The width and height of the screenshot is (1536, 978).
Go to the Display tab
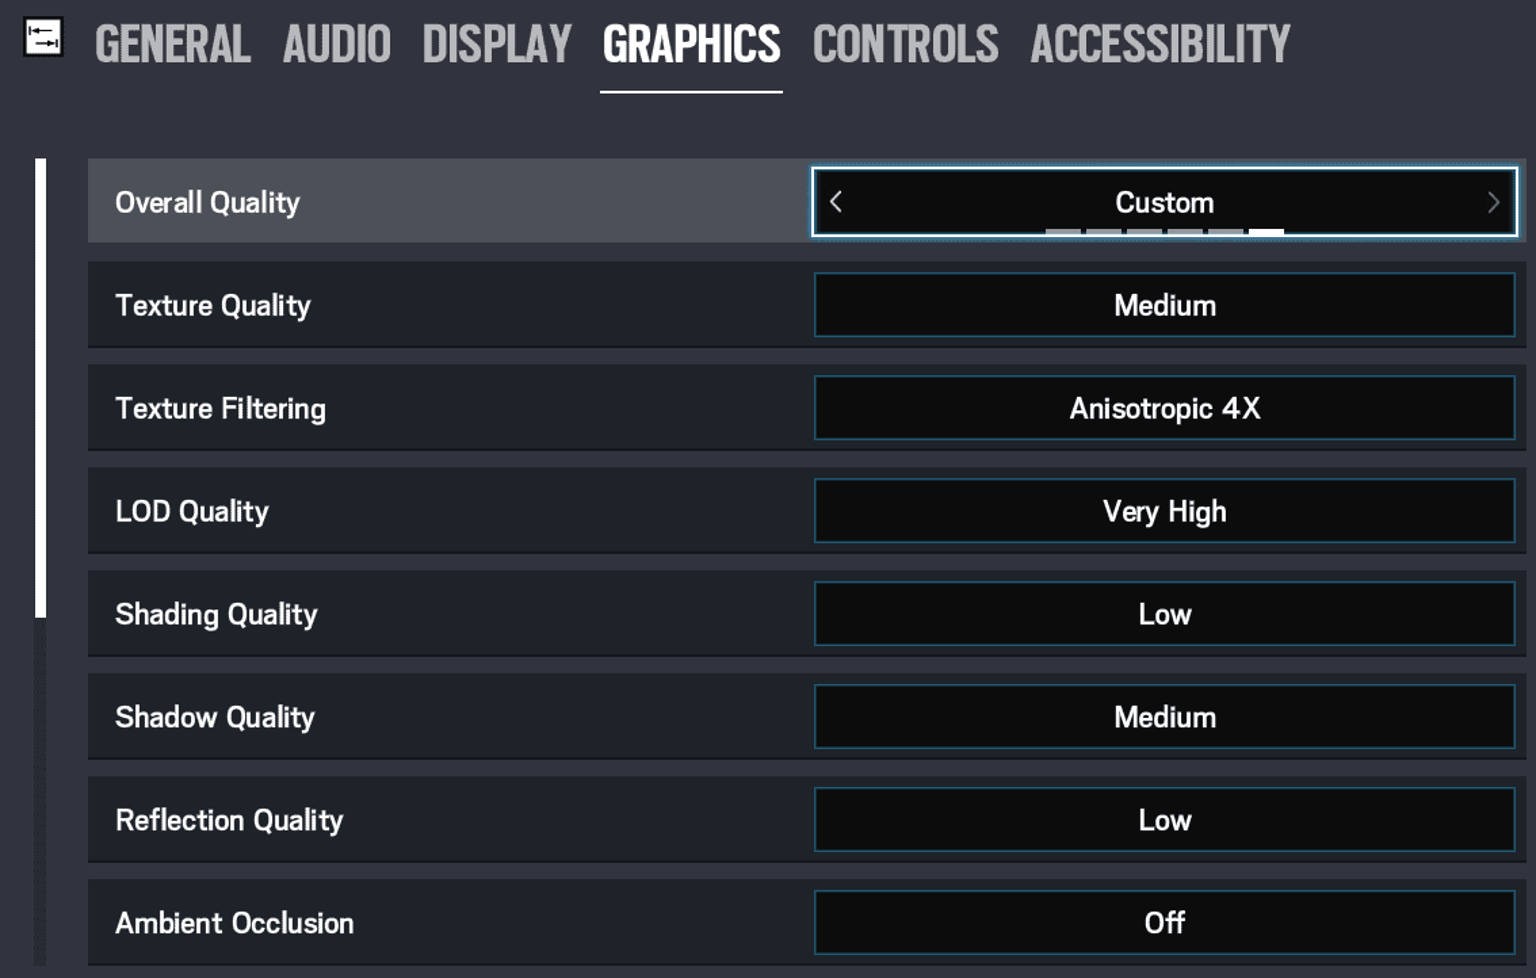click(496, 45)
